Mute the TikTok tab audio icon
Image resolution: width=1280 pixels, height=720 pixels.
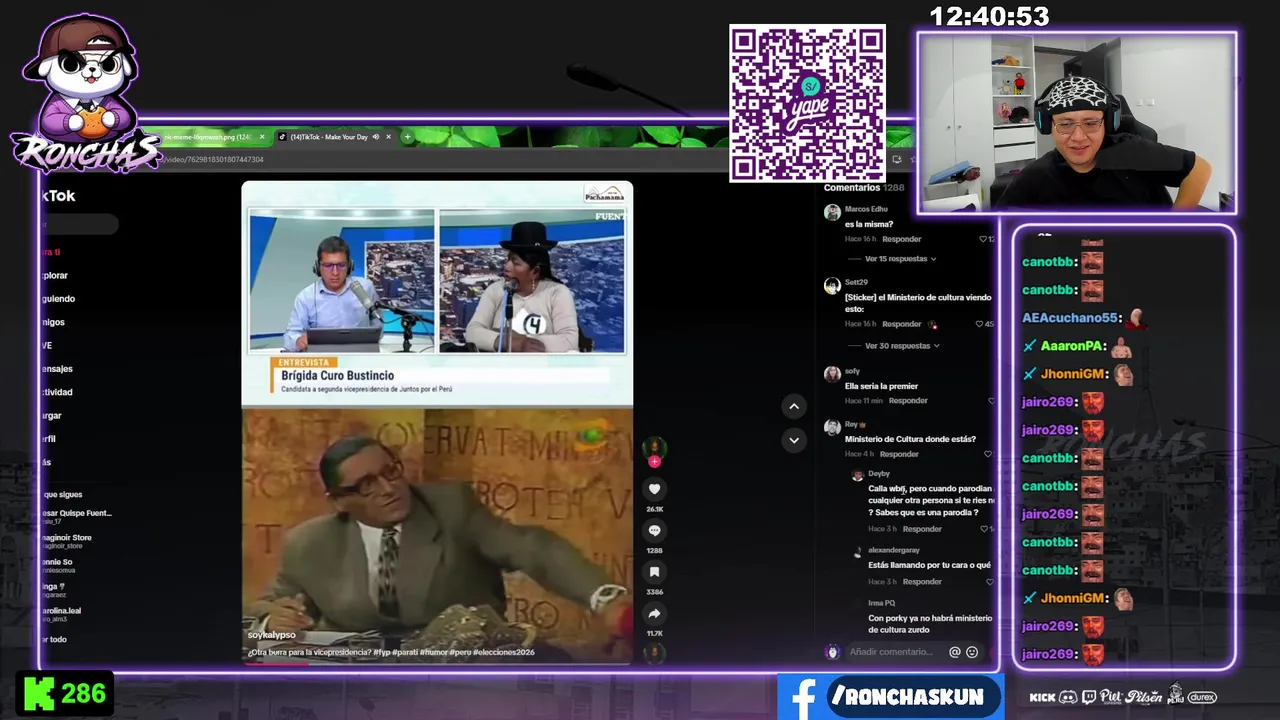376,137
